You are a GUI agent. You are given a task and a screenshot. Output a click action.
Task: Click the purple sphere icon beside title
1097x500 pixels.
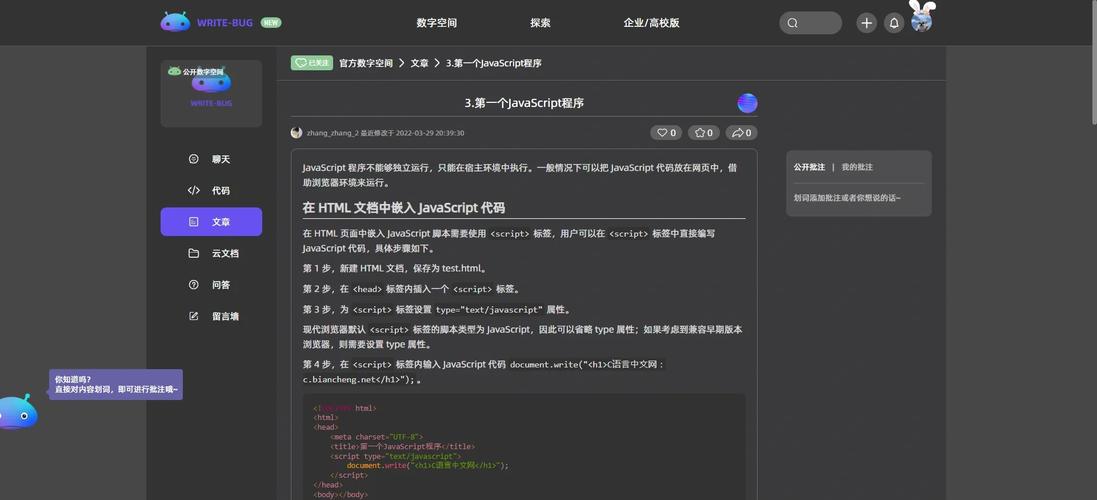click(747, 103)
